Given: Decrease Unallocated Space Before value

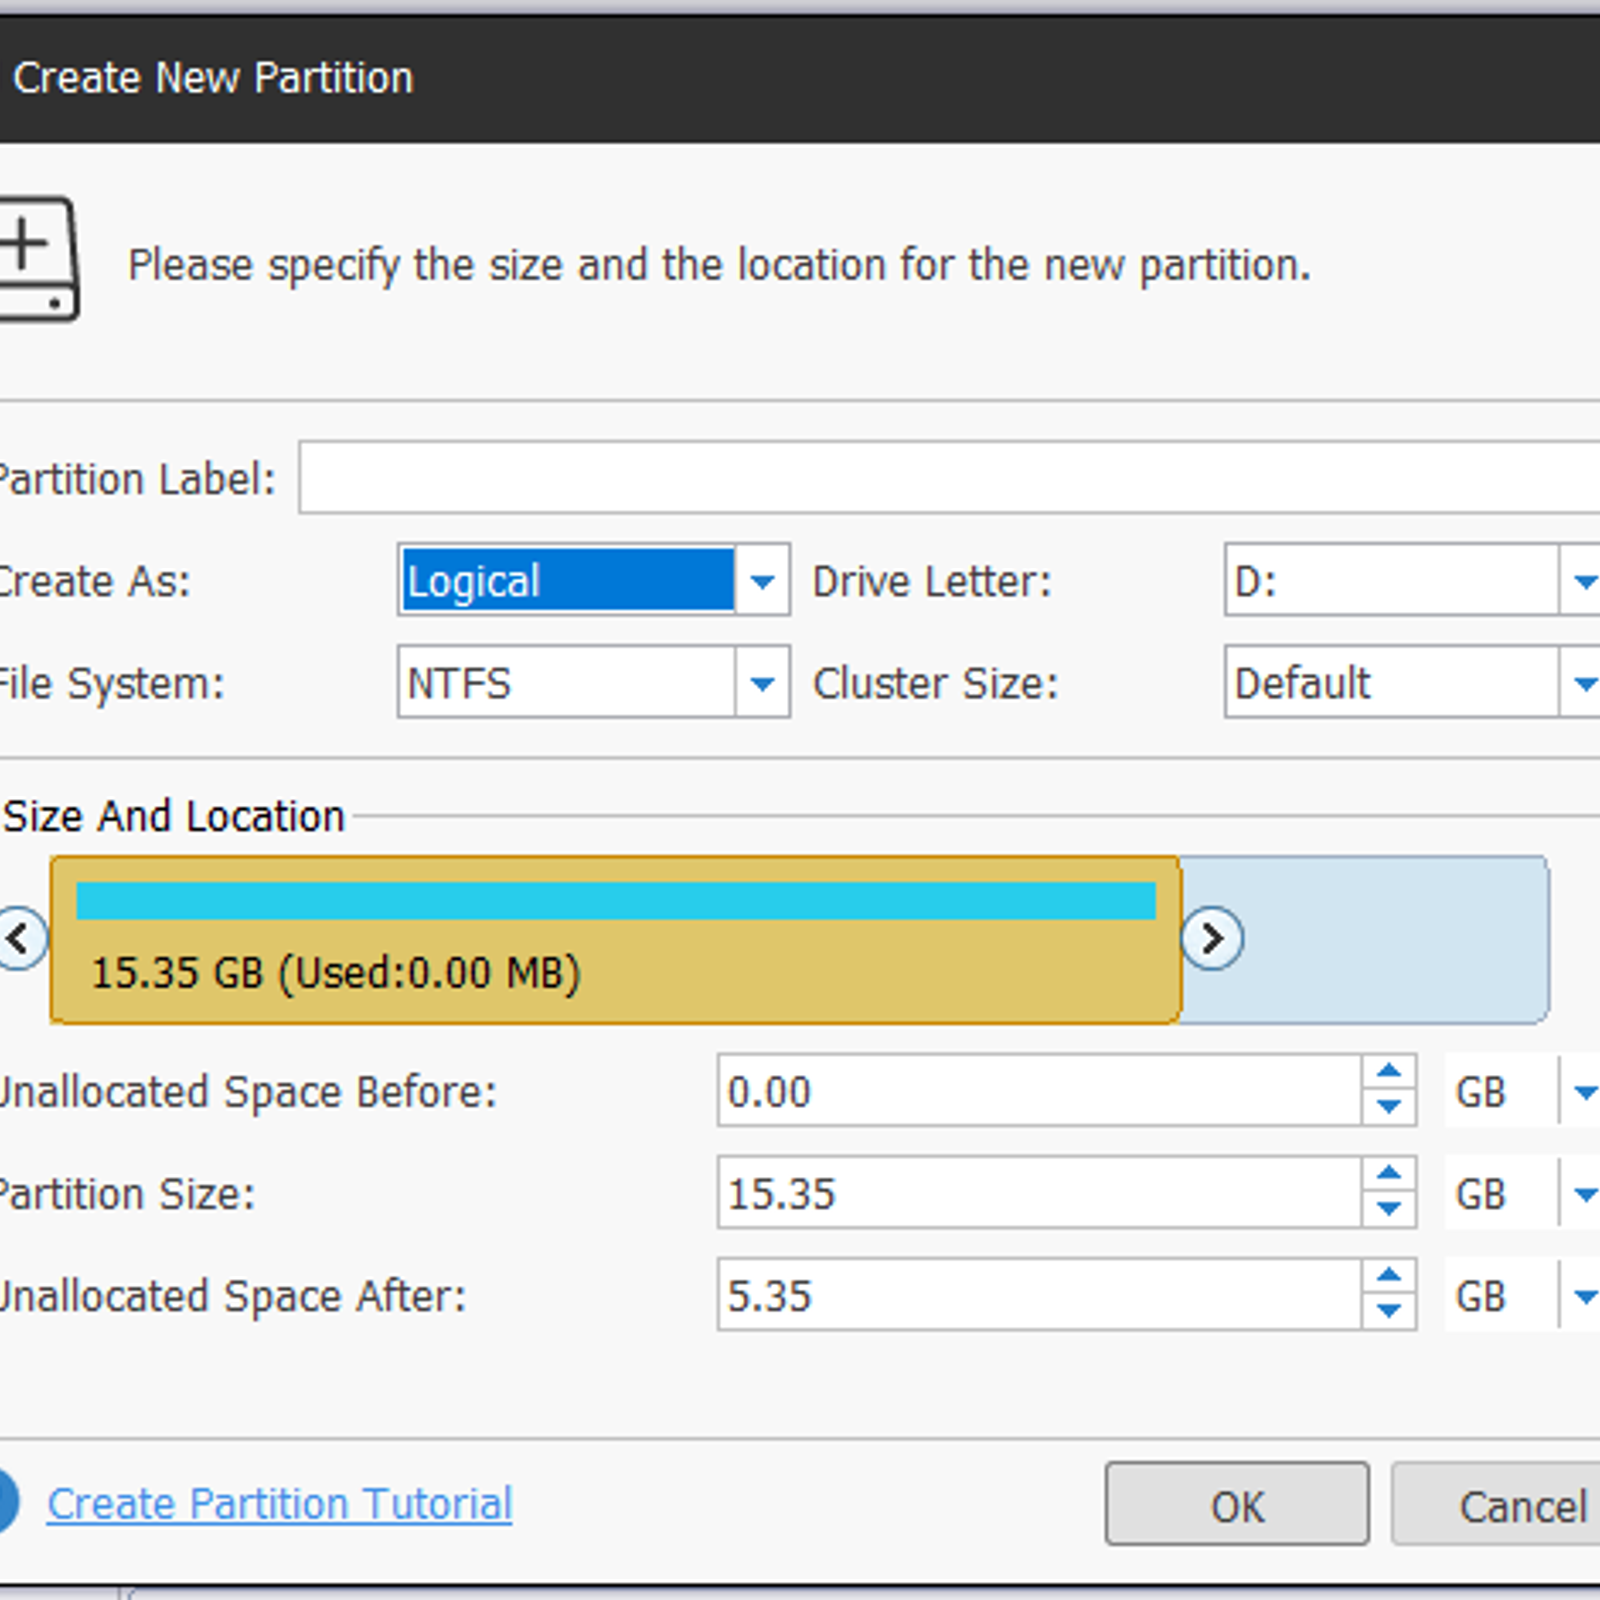Looking at the screenshot, I should click(x=1388, y=1107).
